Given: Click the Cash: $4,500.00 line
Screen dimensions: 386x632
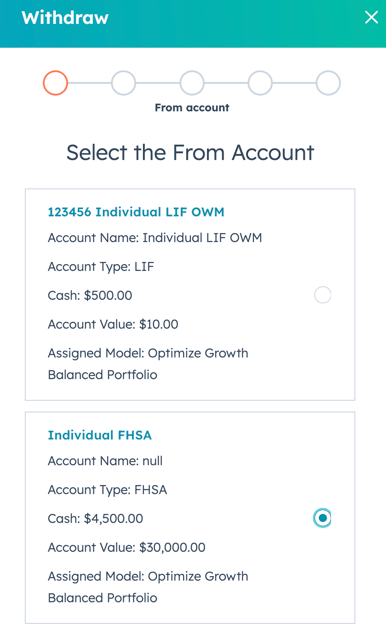Looking at the screenshot, I should [95, 519].
